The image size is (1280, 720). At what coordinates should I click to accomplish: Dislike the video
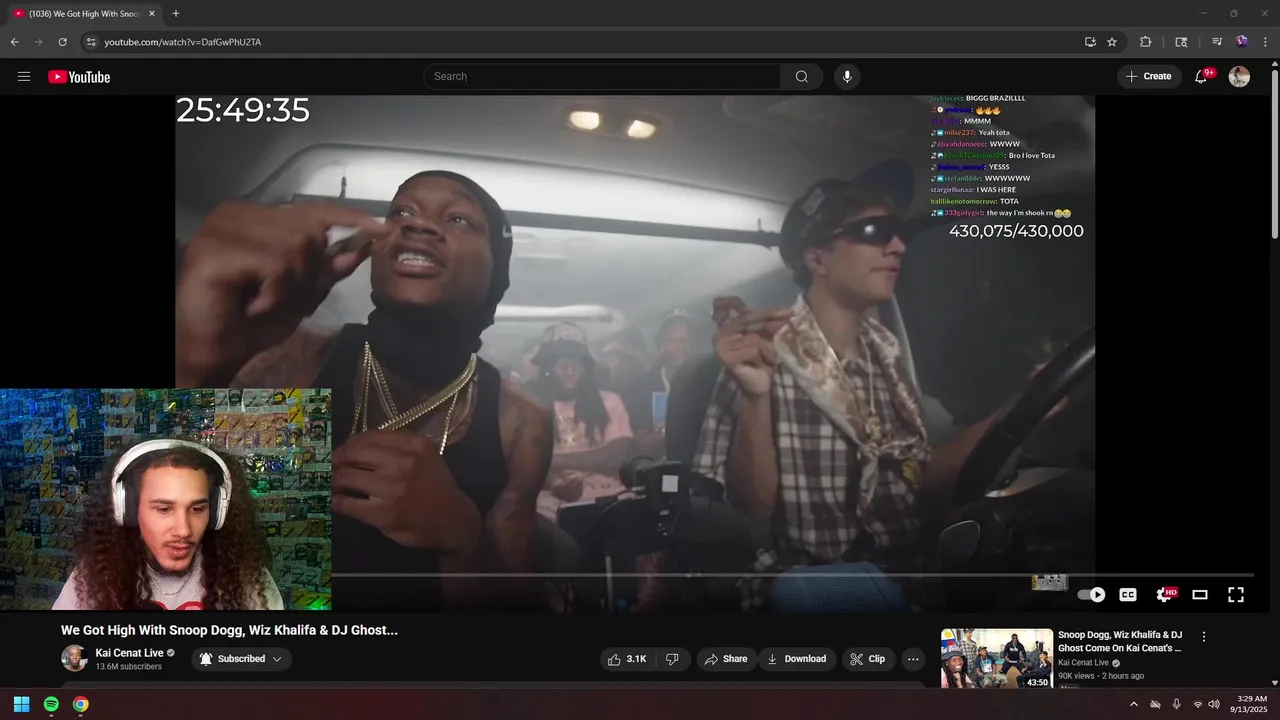pyautogui.click(x=672, y=659)
